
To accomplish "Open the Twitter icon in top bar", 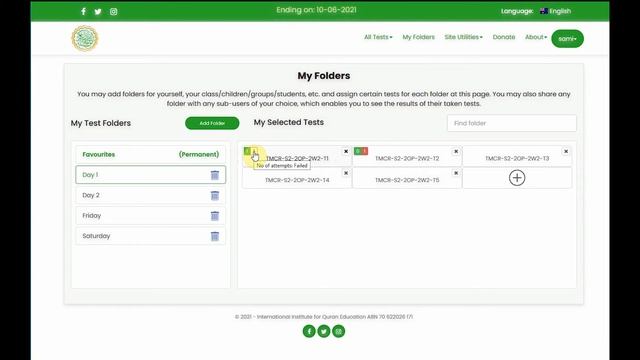I will point(98,11).
